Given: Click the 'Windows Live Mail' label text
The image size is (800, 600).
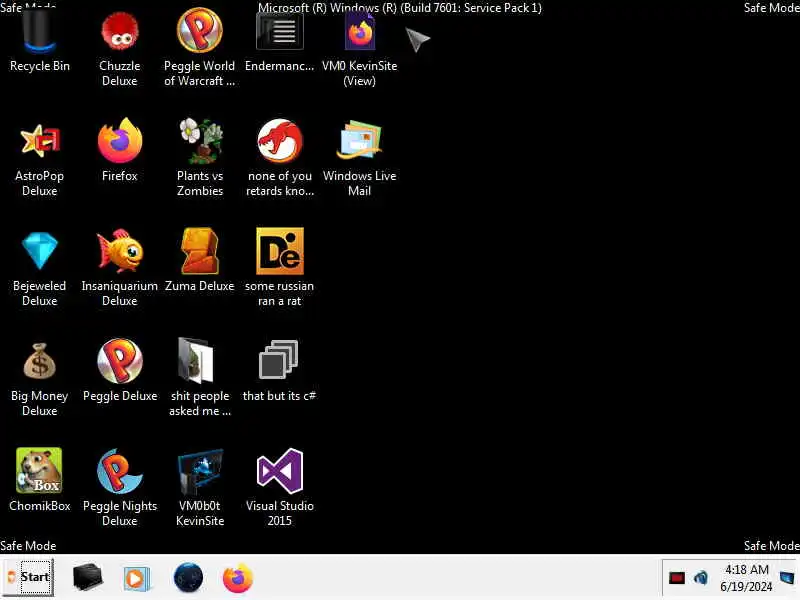Looking at the screenshot, I should [x=360, y=183].
